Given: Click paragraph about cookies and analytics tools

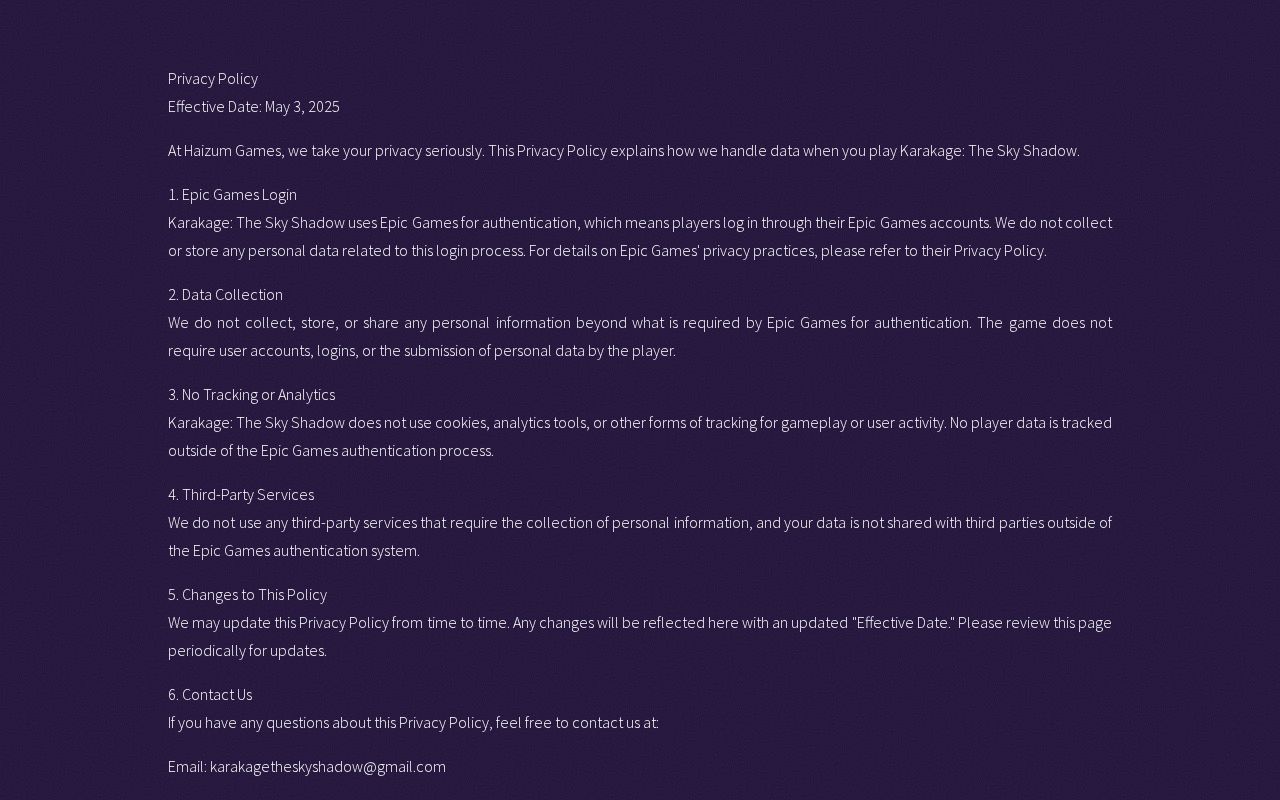Looking at the screenshot, I should [x=639, y=436].
